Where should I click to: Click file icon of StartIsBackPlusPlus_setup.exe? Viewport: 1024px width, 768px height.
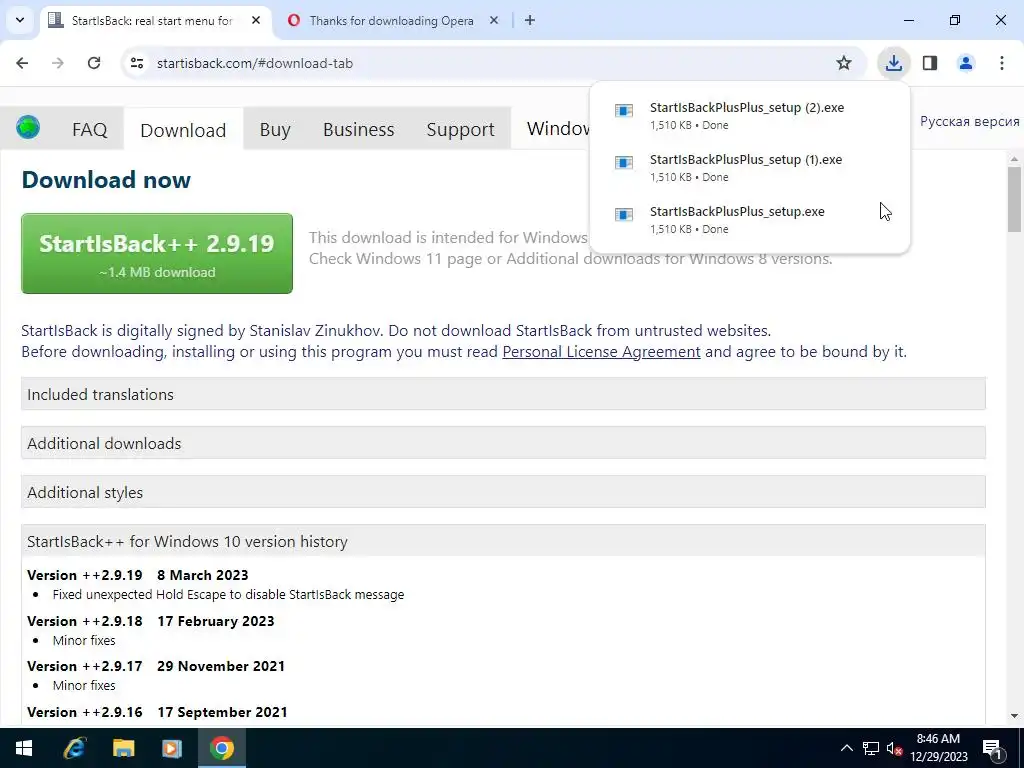click(624, 214)
